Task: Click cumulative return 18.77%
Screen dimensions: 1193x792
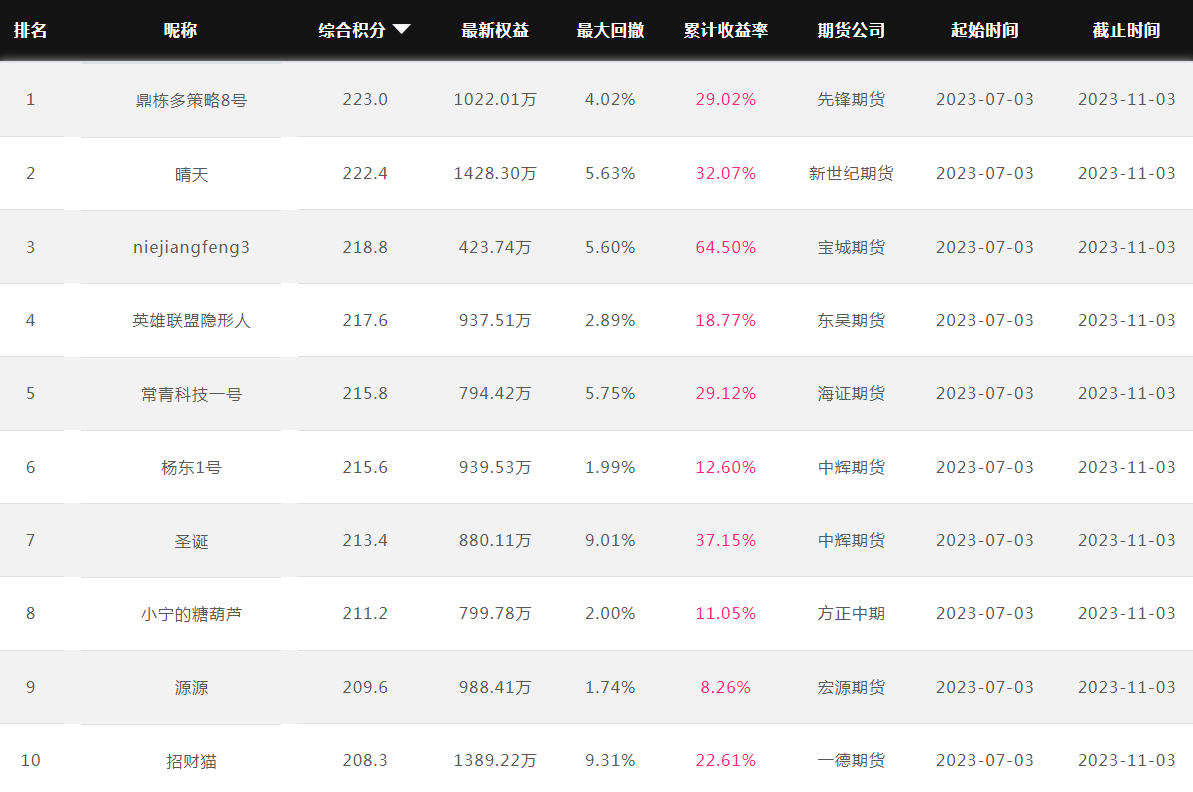Action: [x=726, y=320]
